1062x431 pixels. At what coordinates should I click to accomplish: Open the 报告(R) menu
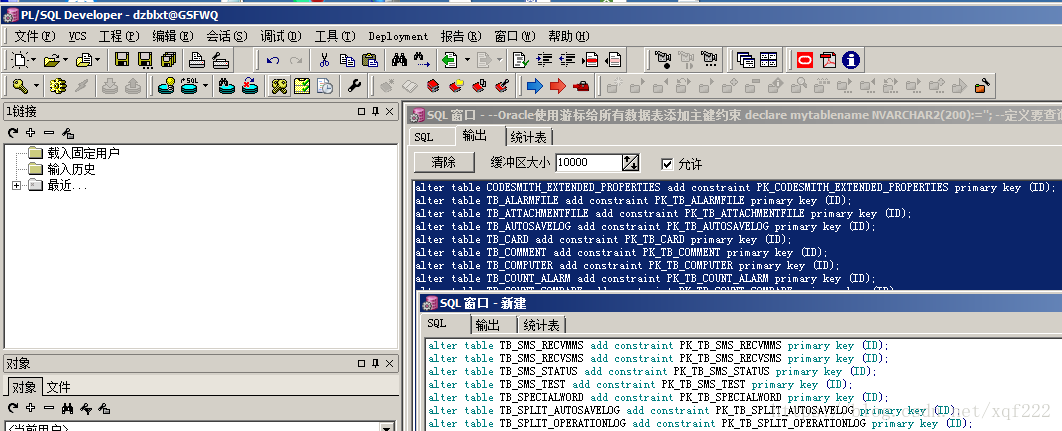(461, 37)
